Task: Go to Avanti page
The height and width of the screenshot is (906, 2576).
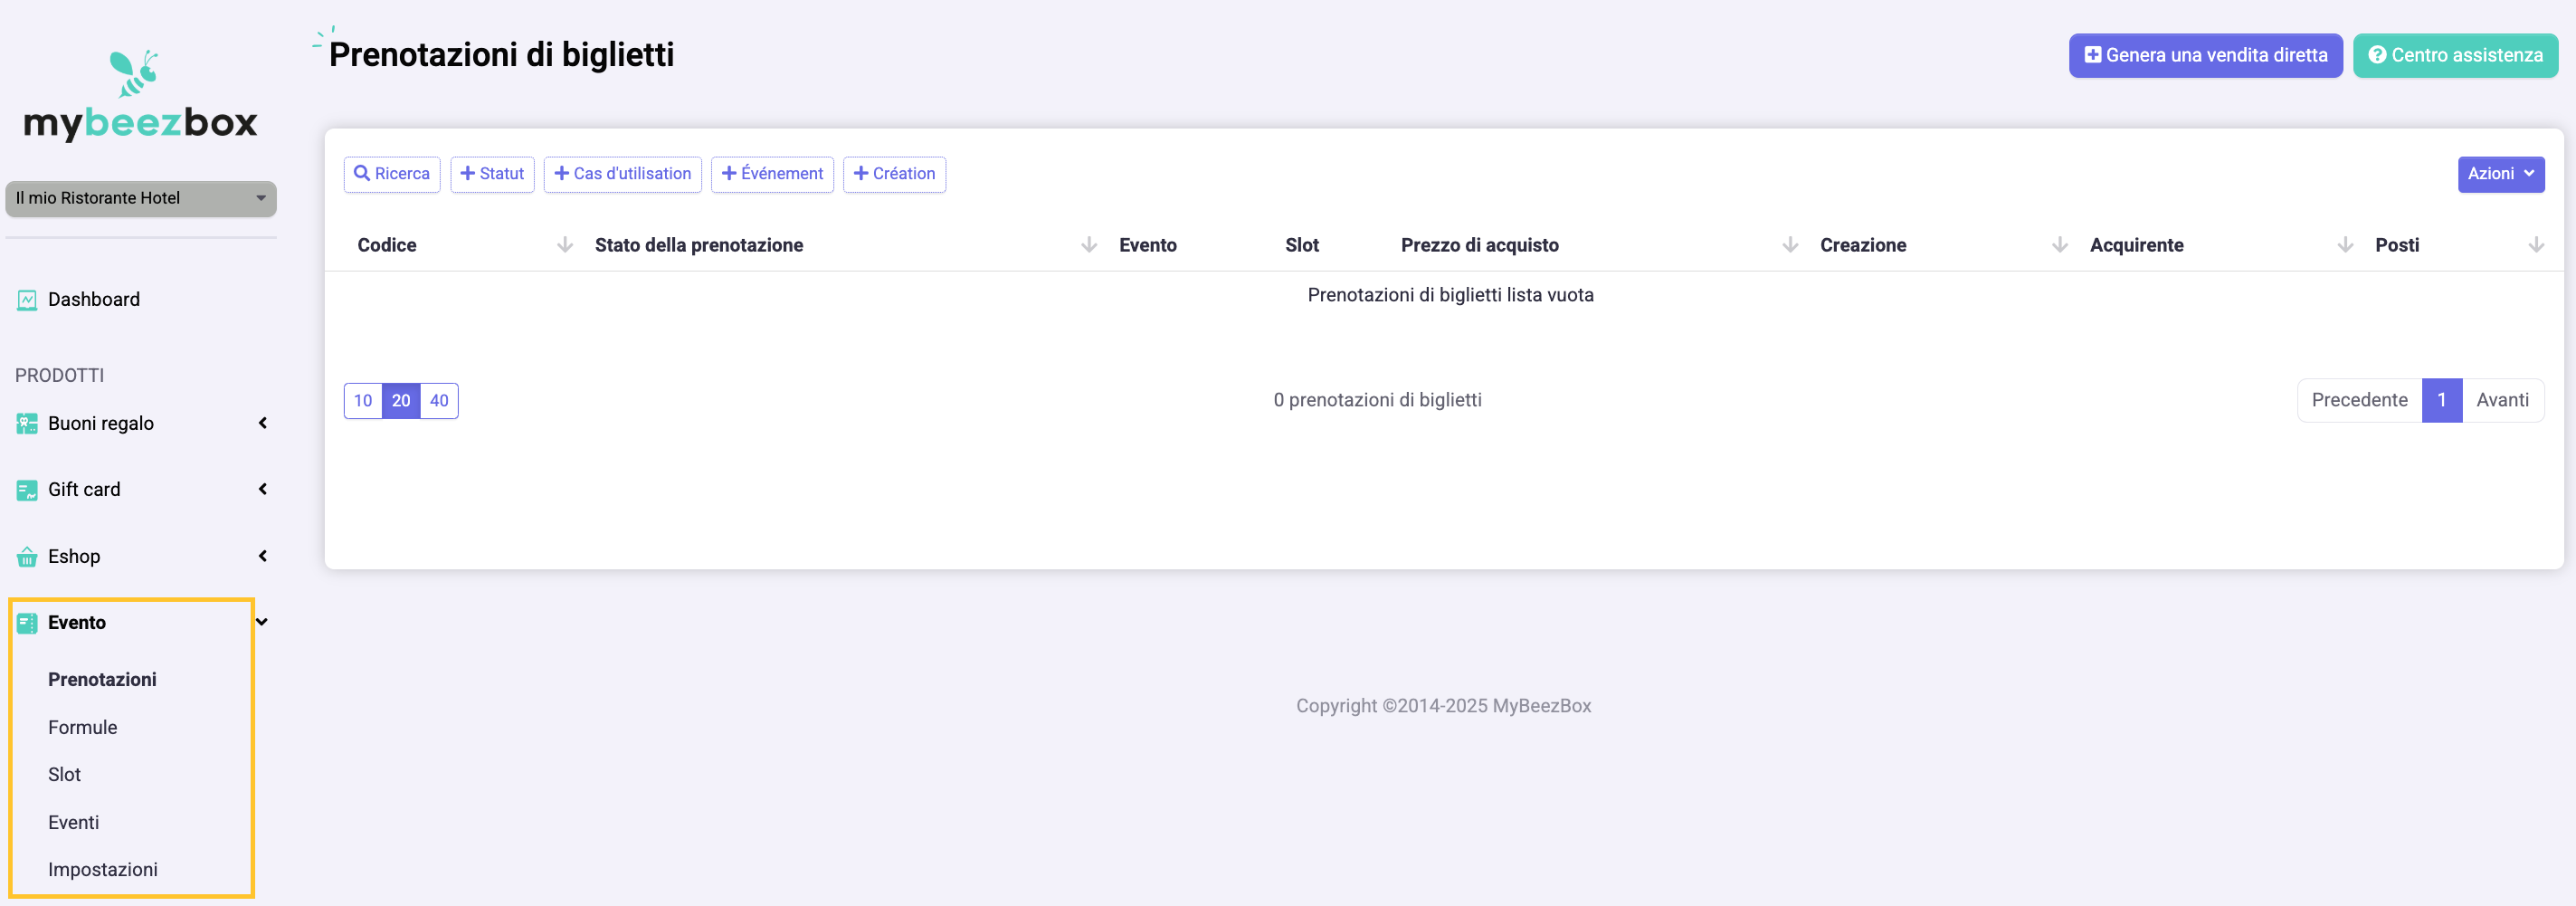Action: (x=2502, y=400)
